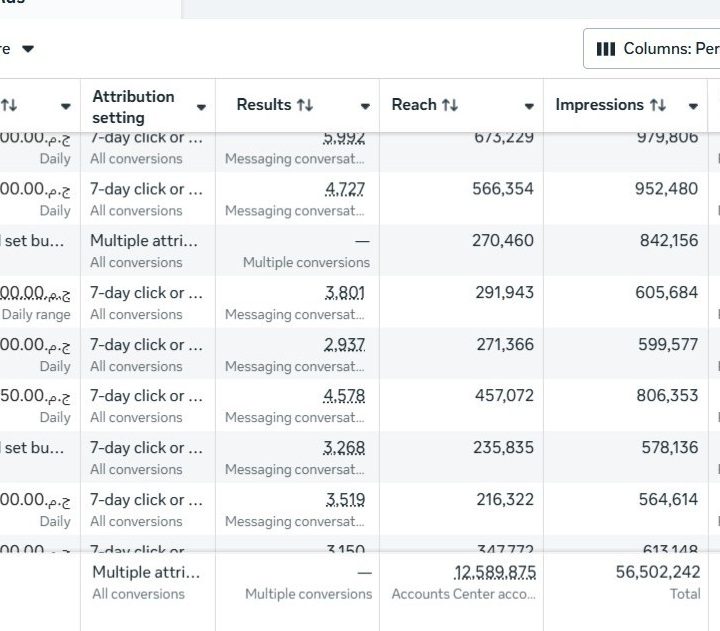Open Results column dropdown arrow
720x631 pixels.
(x=365, y=106)
